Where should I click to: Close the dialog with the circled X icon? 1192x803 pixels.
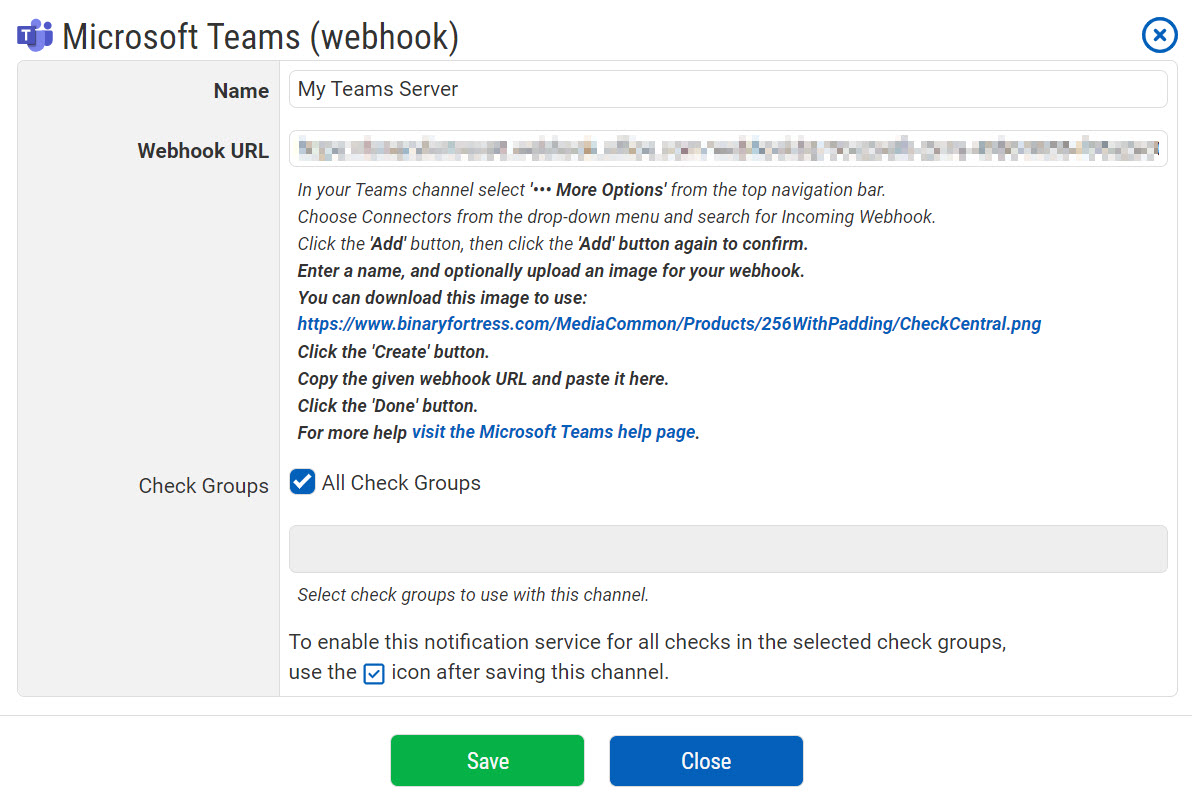coord(1159,36)
